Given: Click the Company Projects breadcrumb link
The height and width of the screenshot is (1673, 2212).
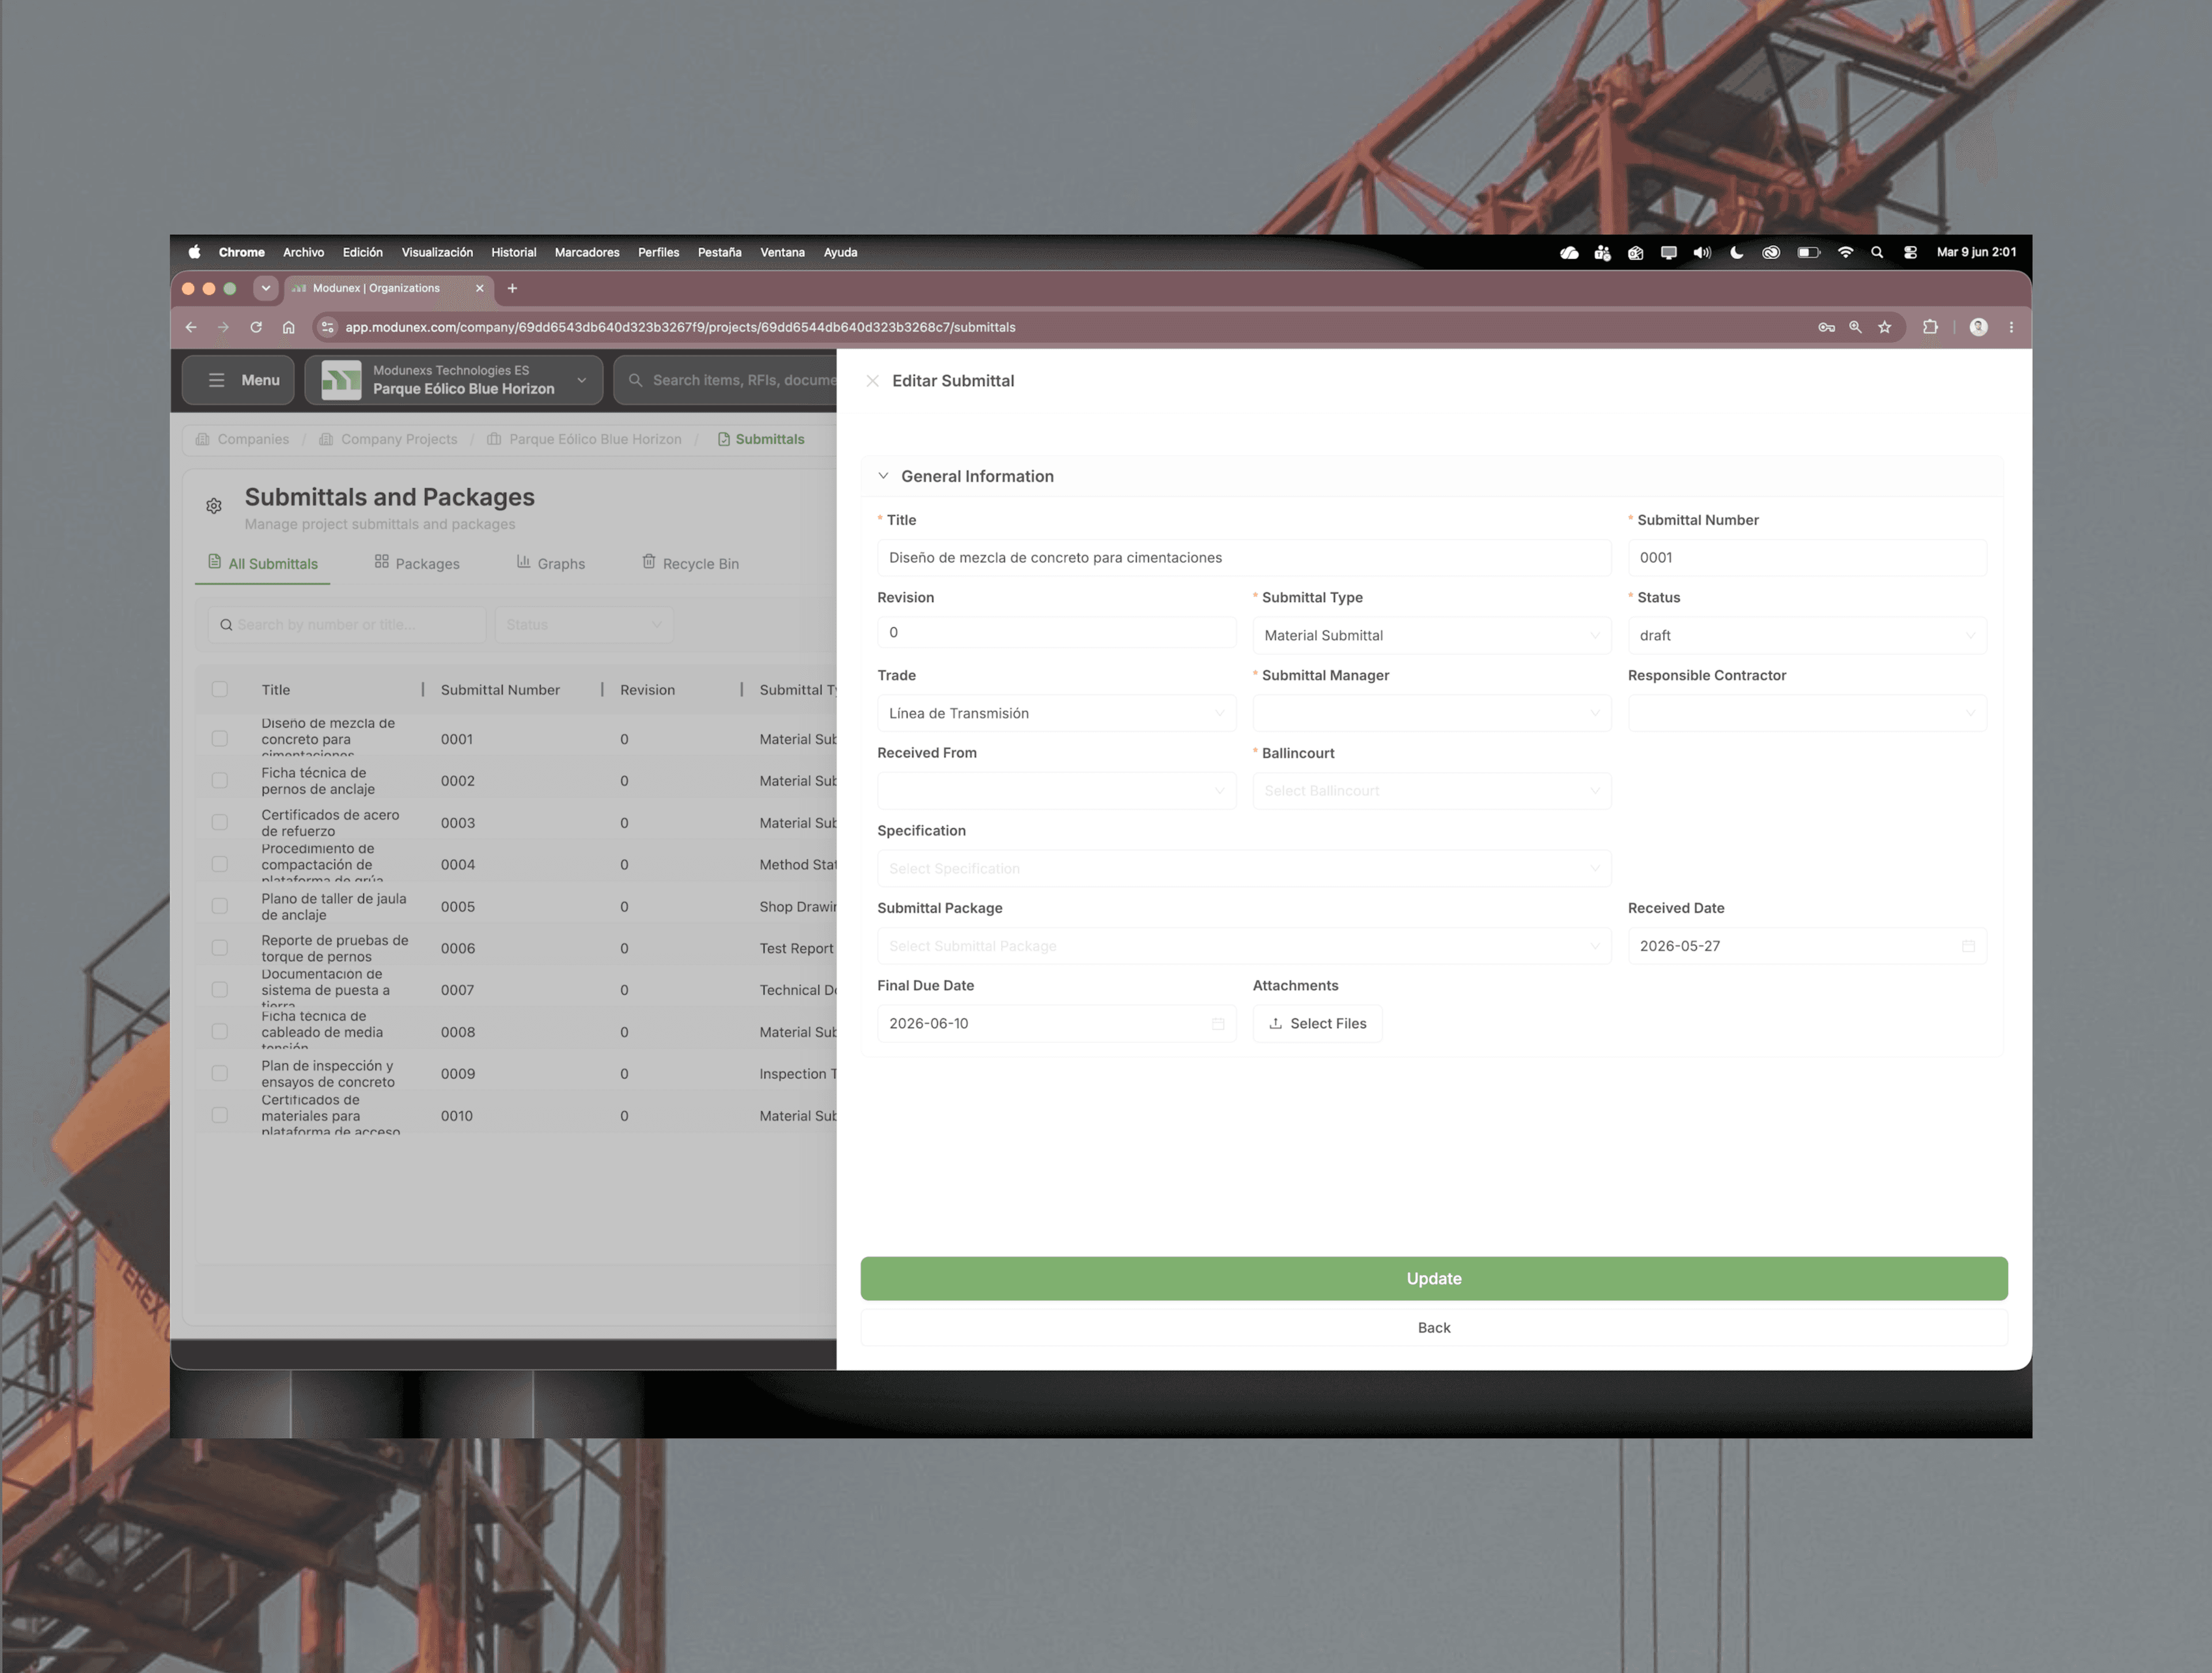Looking at the screenshot, I should pyautogui.click(x=388, y=439).
